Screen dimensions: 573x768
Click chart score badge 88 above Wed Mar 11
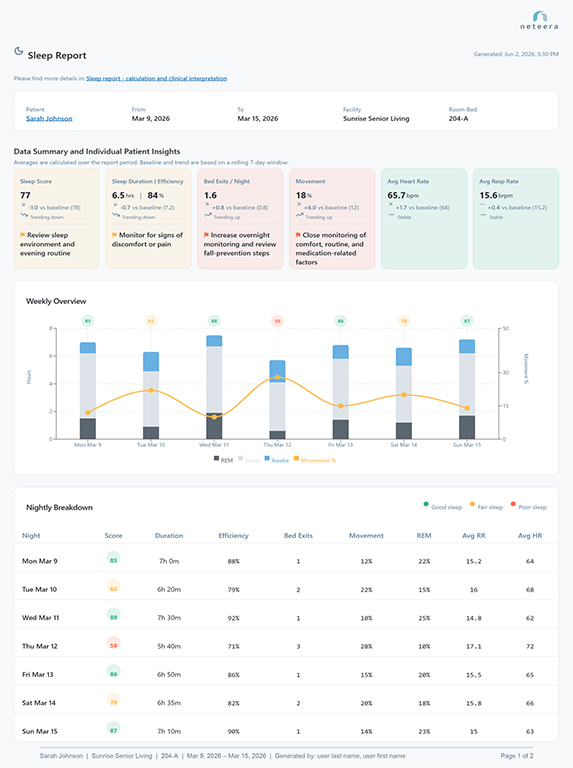tap(214, 321)
